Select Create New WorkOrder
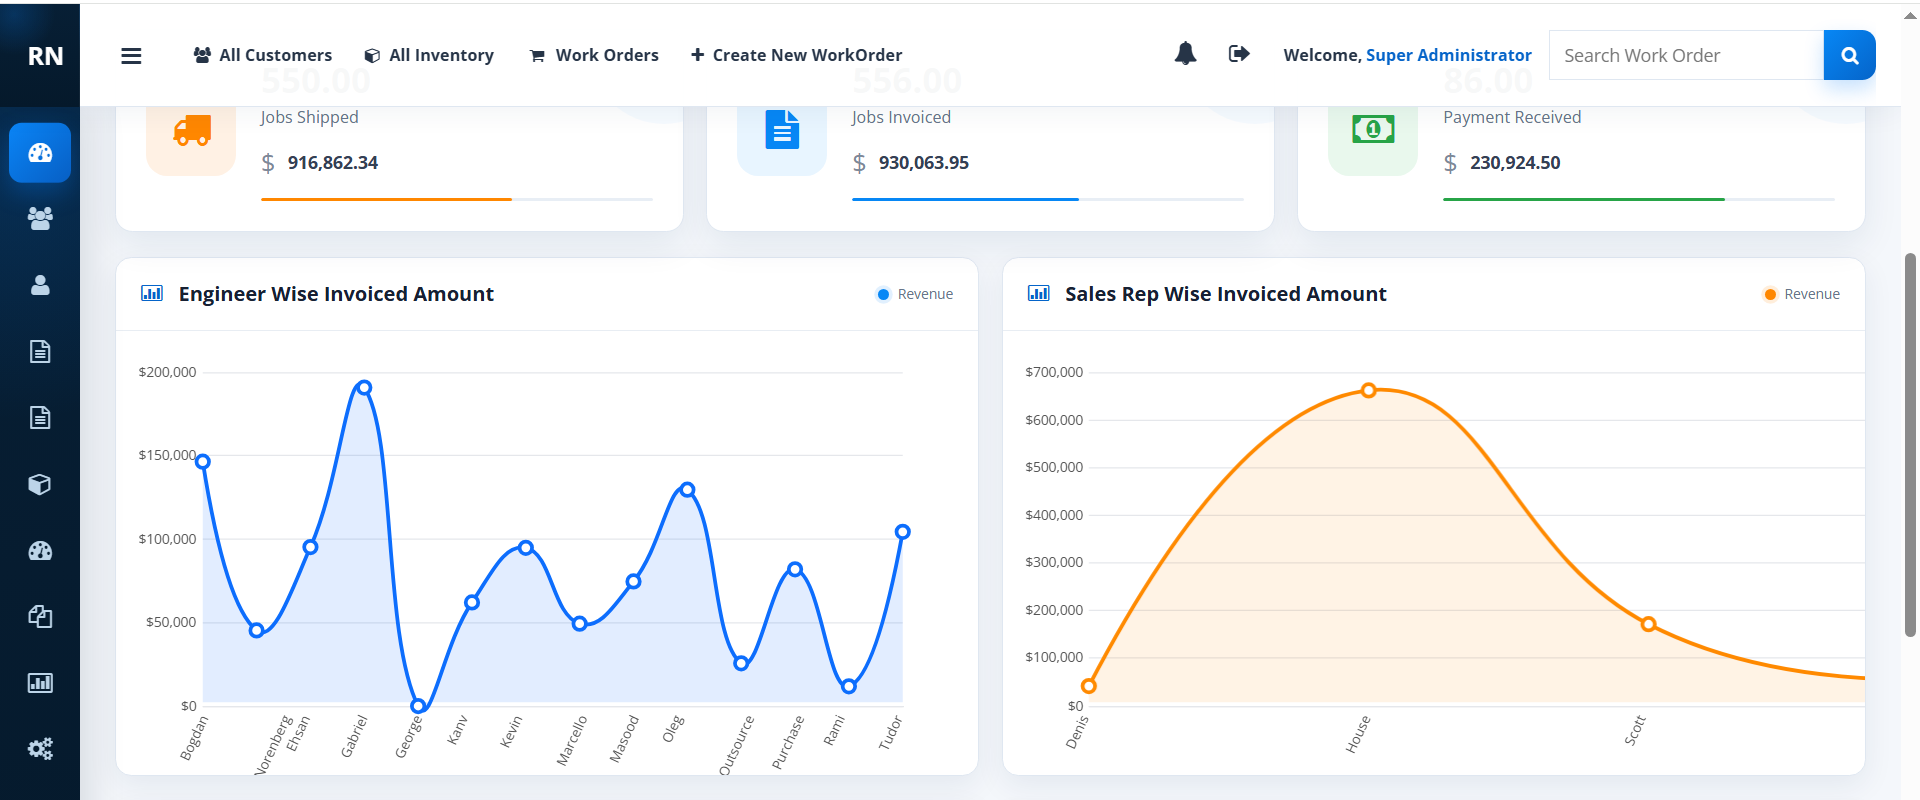Viewport: 1920px width, 800px height. 796,55
